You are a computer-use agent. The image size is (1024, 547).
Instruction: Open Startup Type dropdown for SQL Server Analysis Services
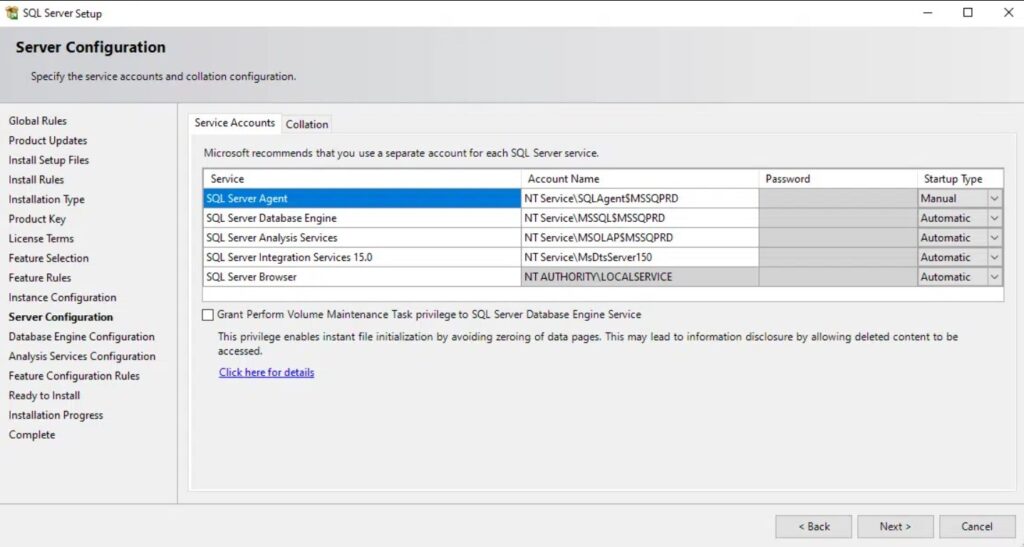coord(994,238)
